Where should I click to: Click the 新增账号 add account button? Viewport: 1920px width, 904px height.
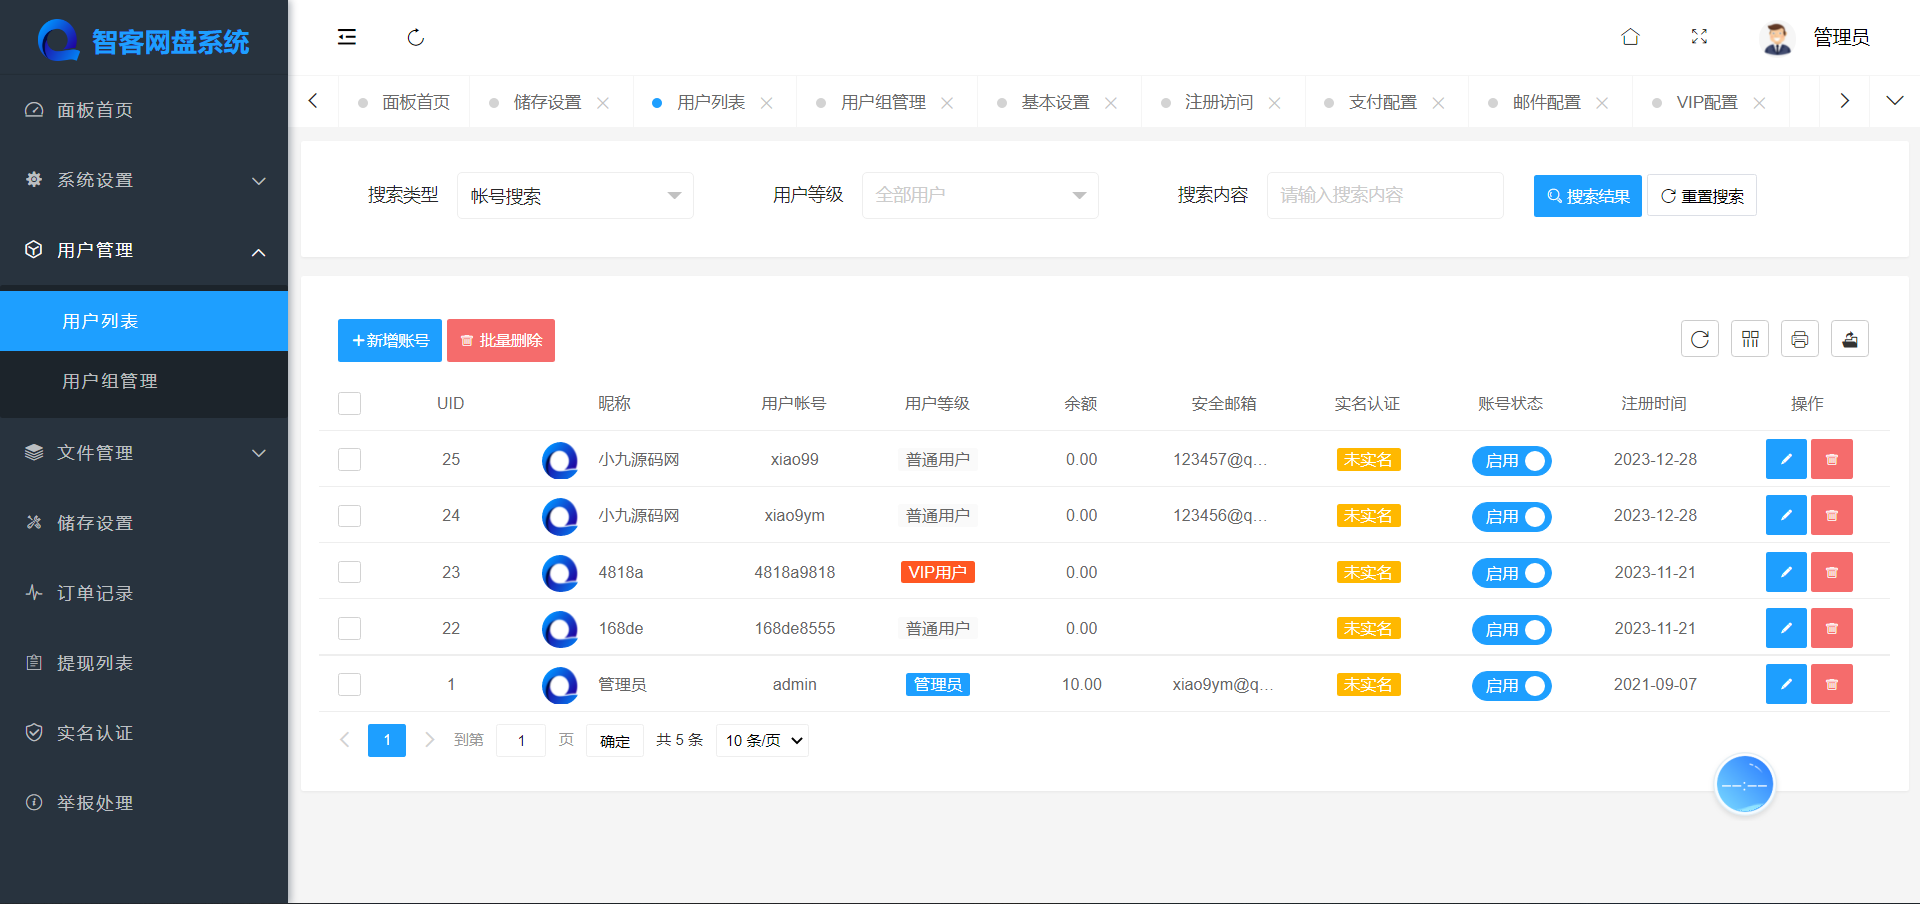(390, 340)
